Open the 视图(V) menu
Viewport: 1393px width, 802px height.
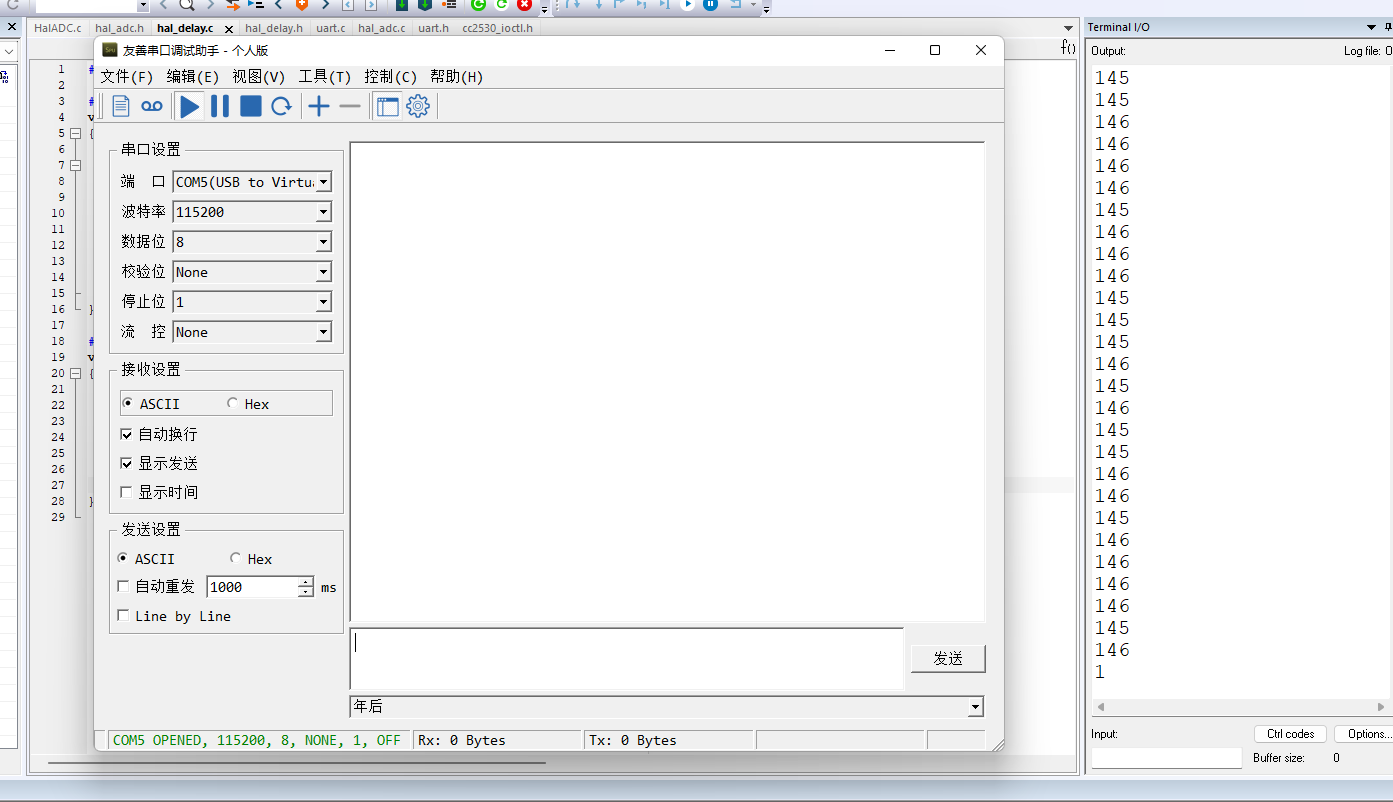pos(259,77)
